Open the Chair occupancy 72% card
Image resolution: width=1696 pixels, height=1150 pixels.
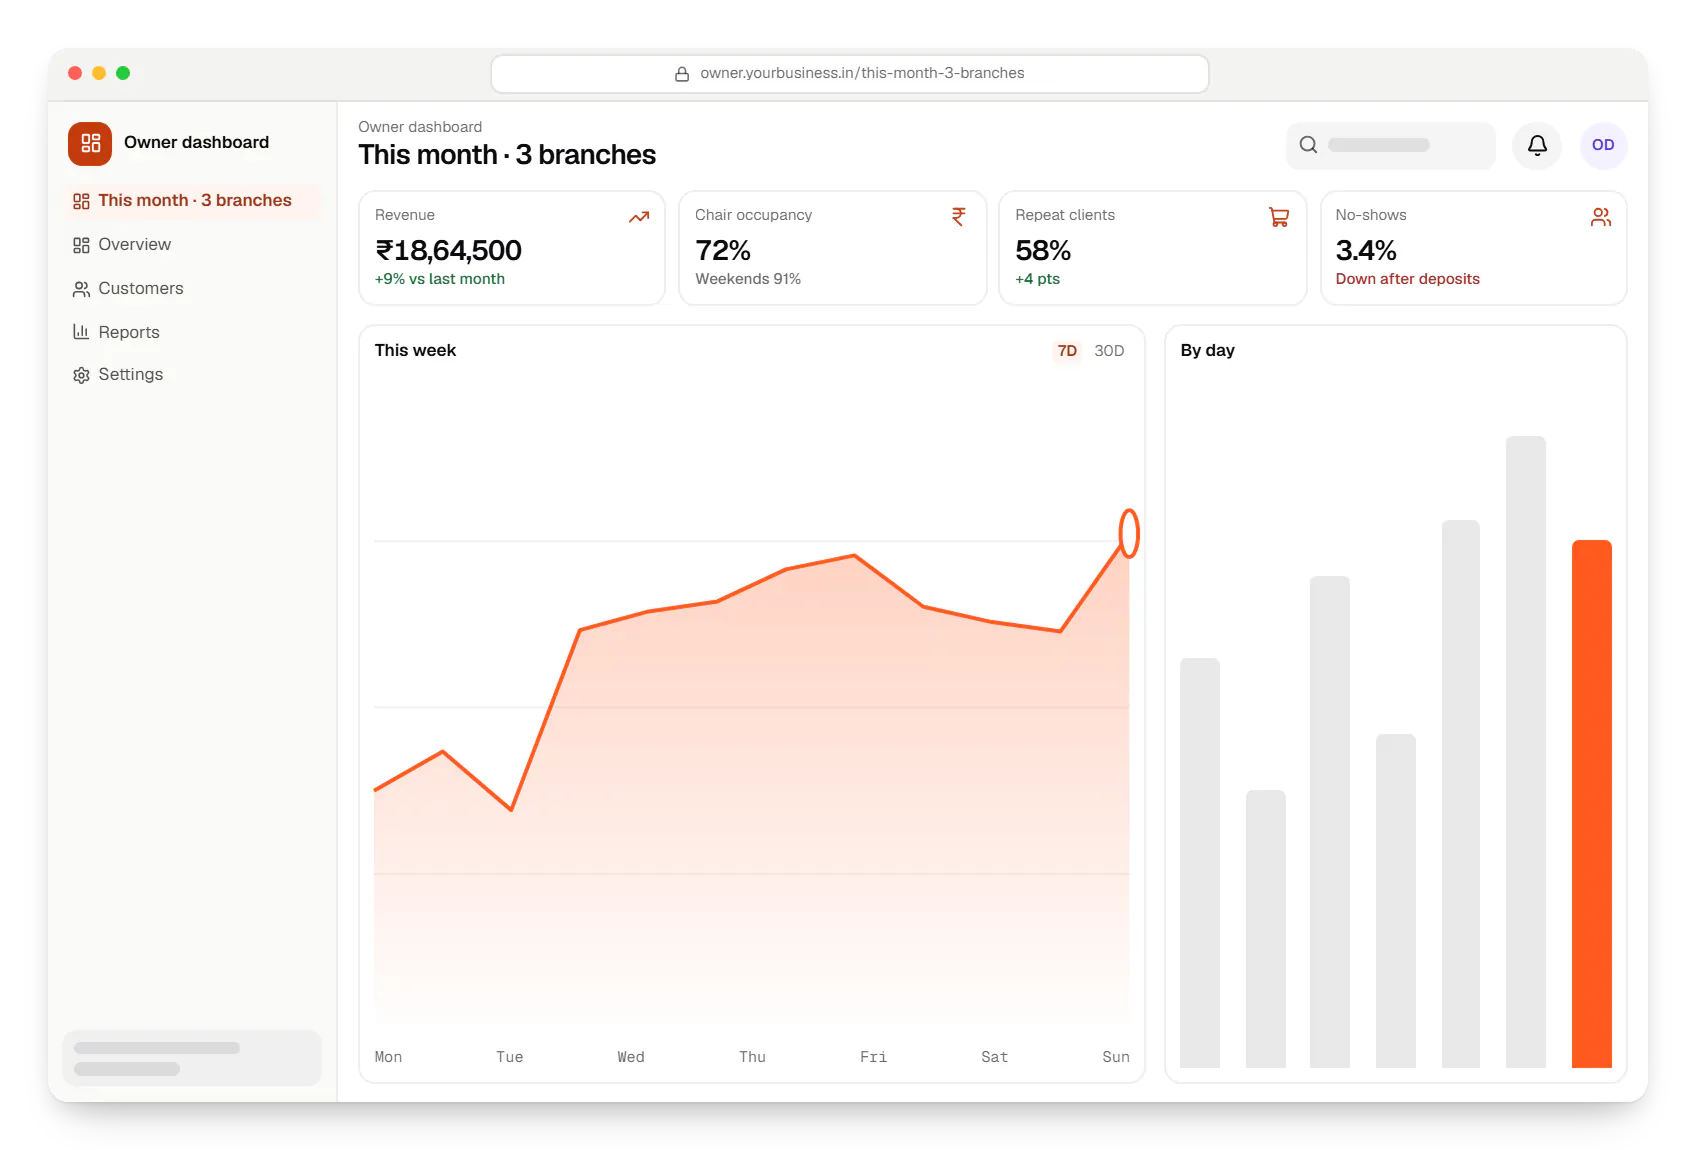click(832, 248)
